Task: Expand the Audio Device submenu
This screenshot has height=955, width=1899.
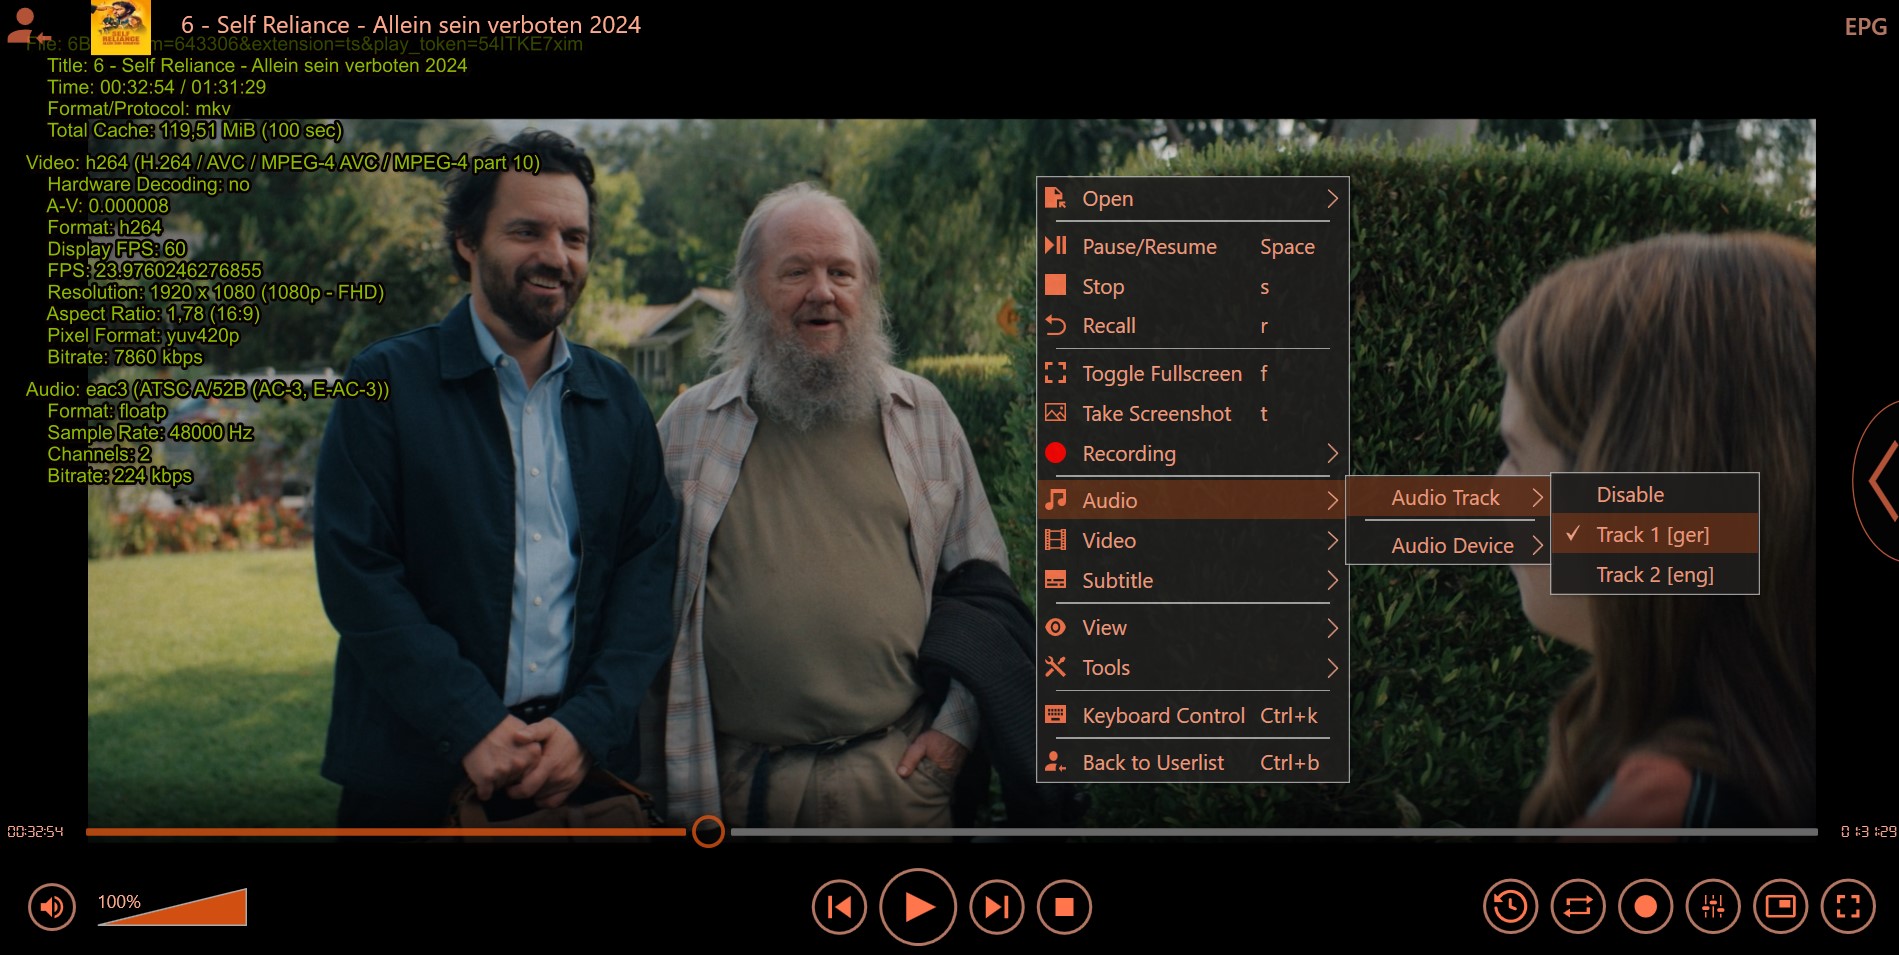Action: coord(1447,546)
